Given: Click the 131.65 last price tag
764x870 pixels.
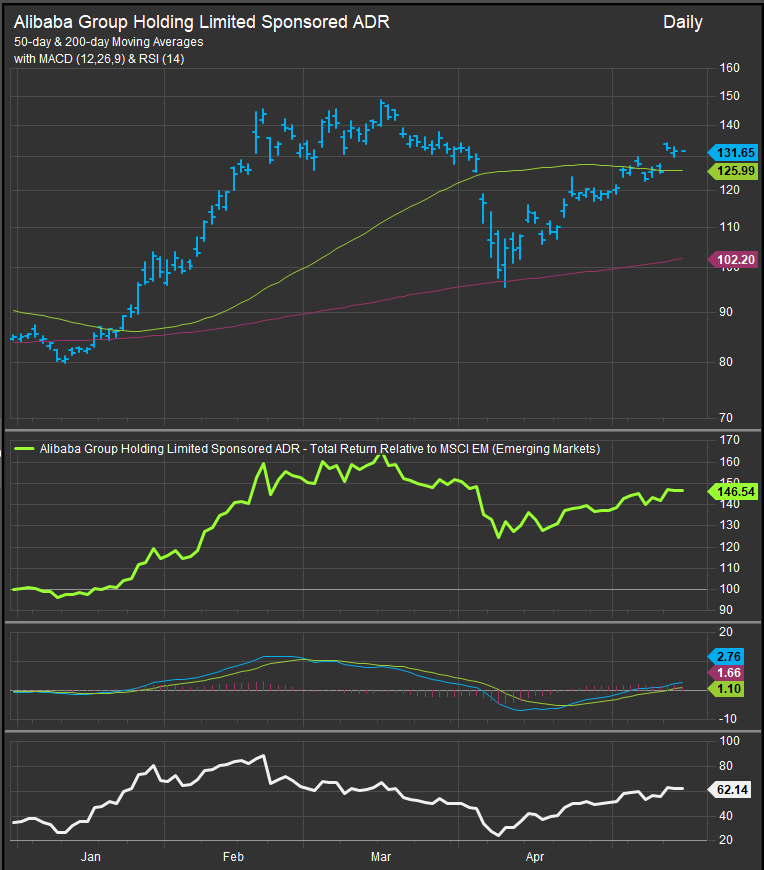Looking at the screenshot, I should 732,153.
